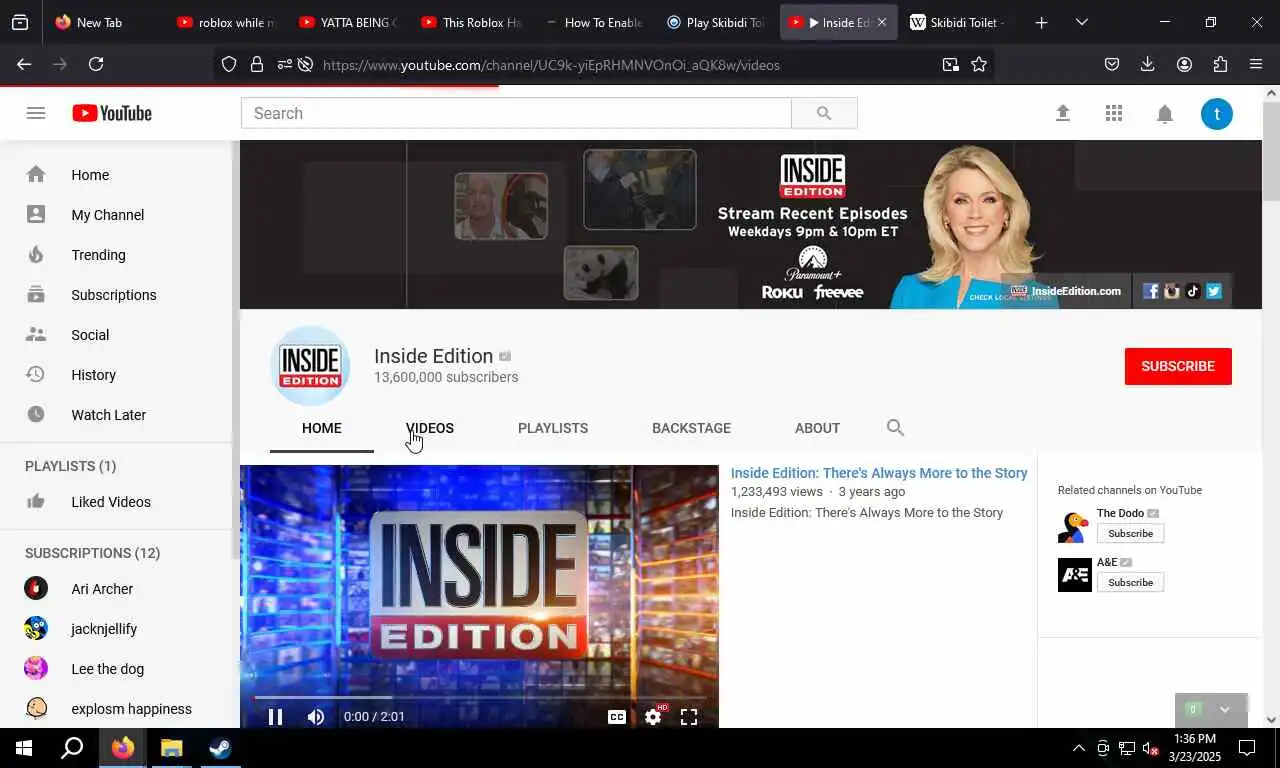
Task: Open new tab with plus button
Action: tap(1041, 22)
